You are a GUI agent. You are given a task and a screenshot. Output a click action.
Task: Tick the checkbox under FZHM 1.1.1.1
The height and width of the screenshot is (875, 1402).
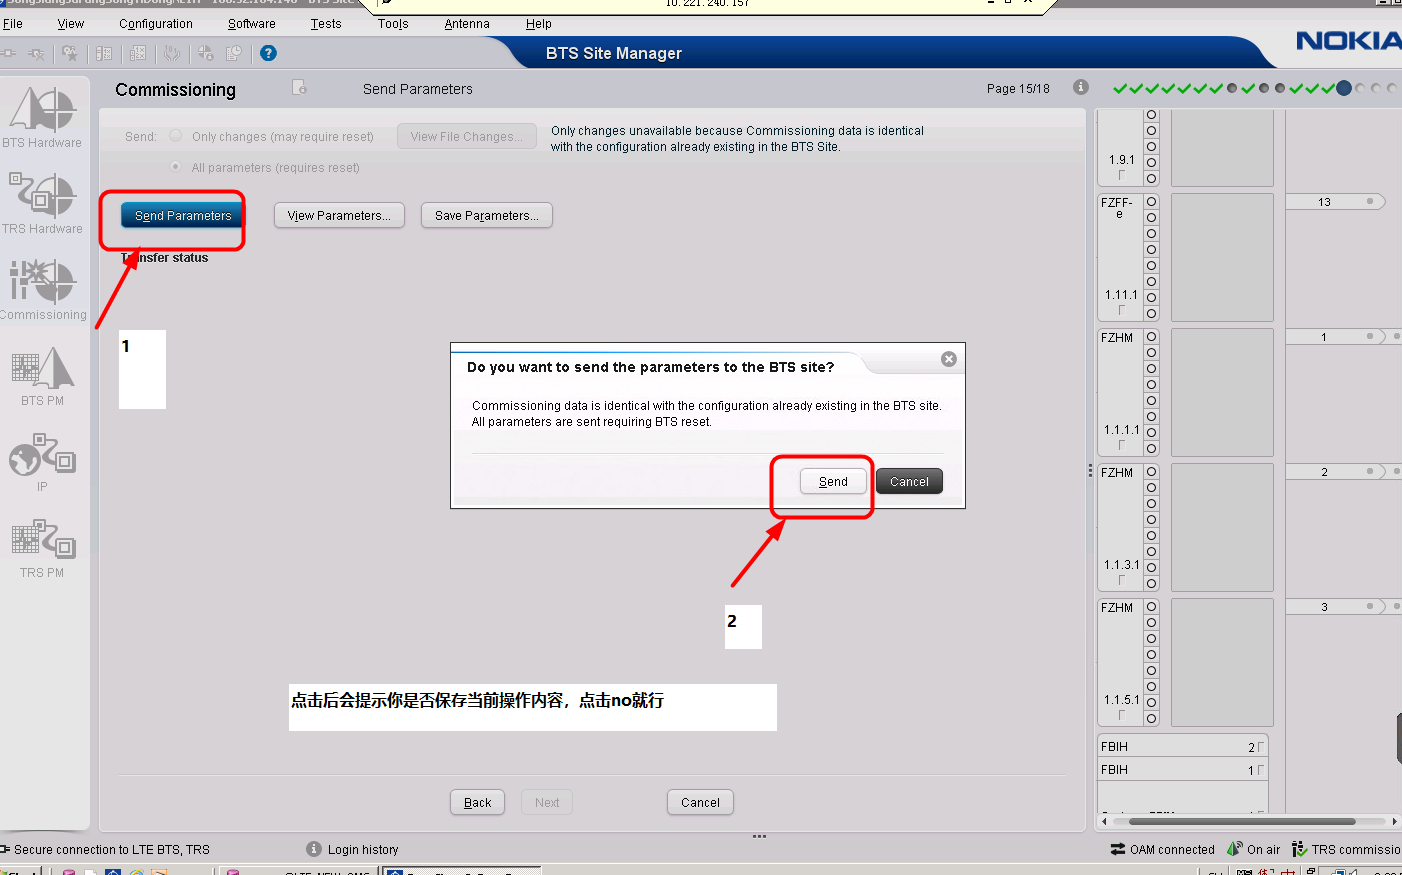click(1121, 445)
